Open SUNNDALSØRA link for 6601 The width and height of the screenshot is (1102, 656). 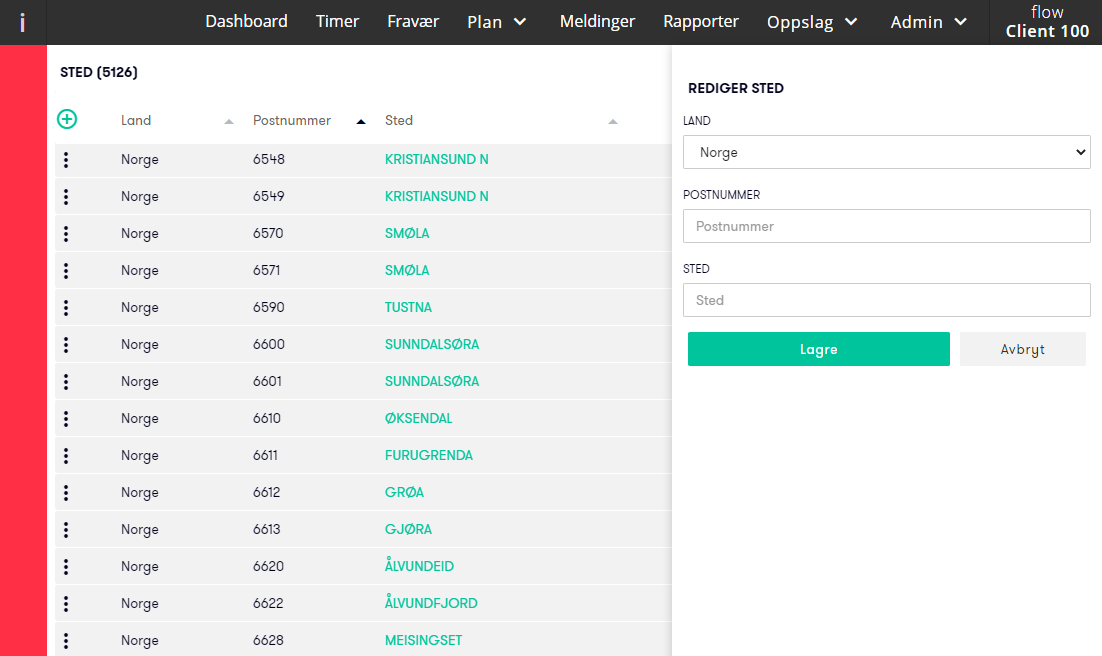432,382
